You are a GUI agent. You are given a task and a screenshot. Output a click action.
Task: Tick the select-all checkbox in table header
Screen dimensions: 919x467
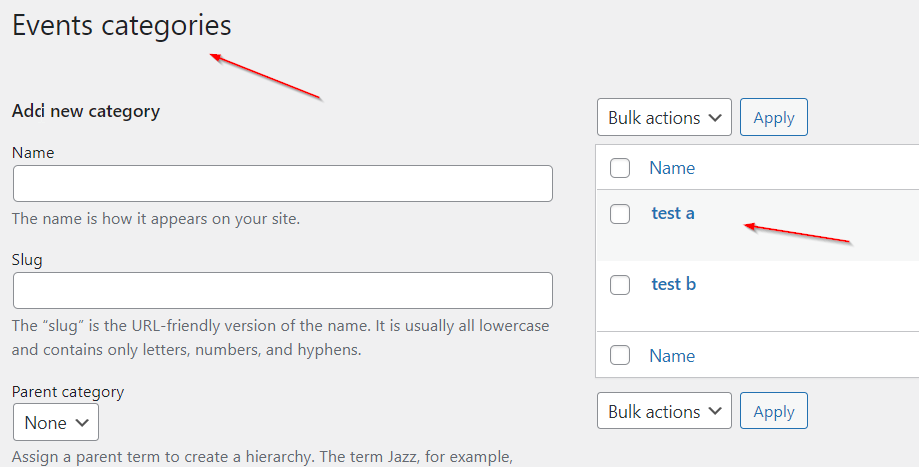(x=620, y=168)
